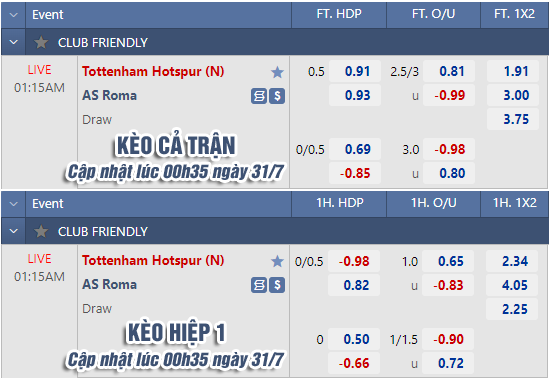Collapse the first-half CLUB FRIENDLY section chevron
The image size is (551, 381).
click(x=13, y=231)
